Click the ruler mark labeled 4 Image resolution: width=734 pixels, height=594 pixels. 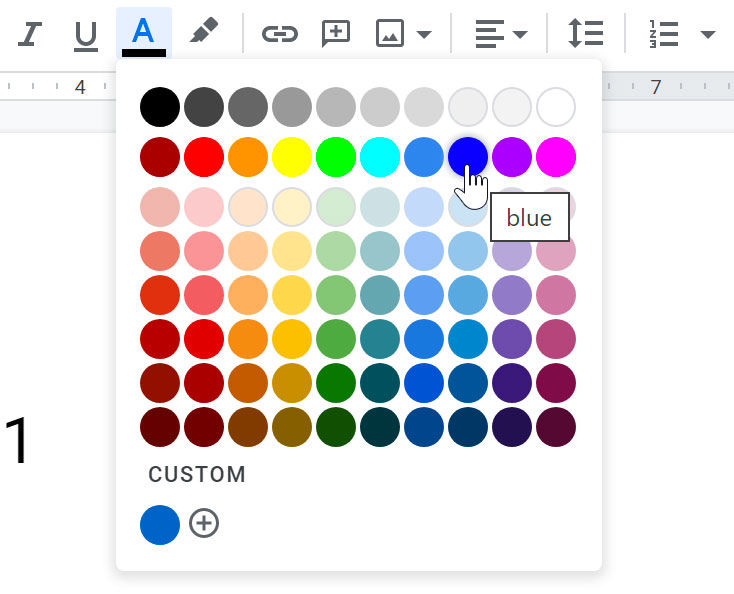[x=80, y=87]
